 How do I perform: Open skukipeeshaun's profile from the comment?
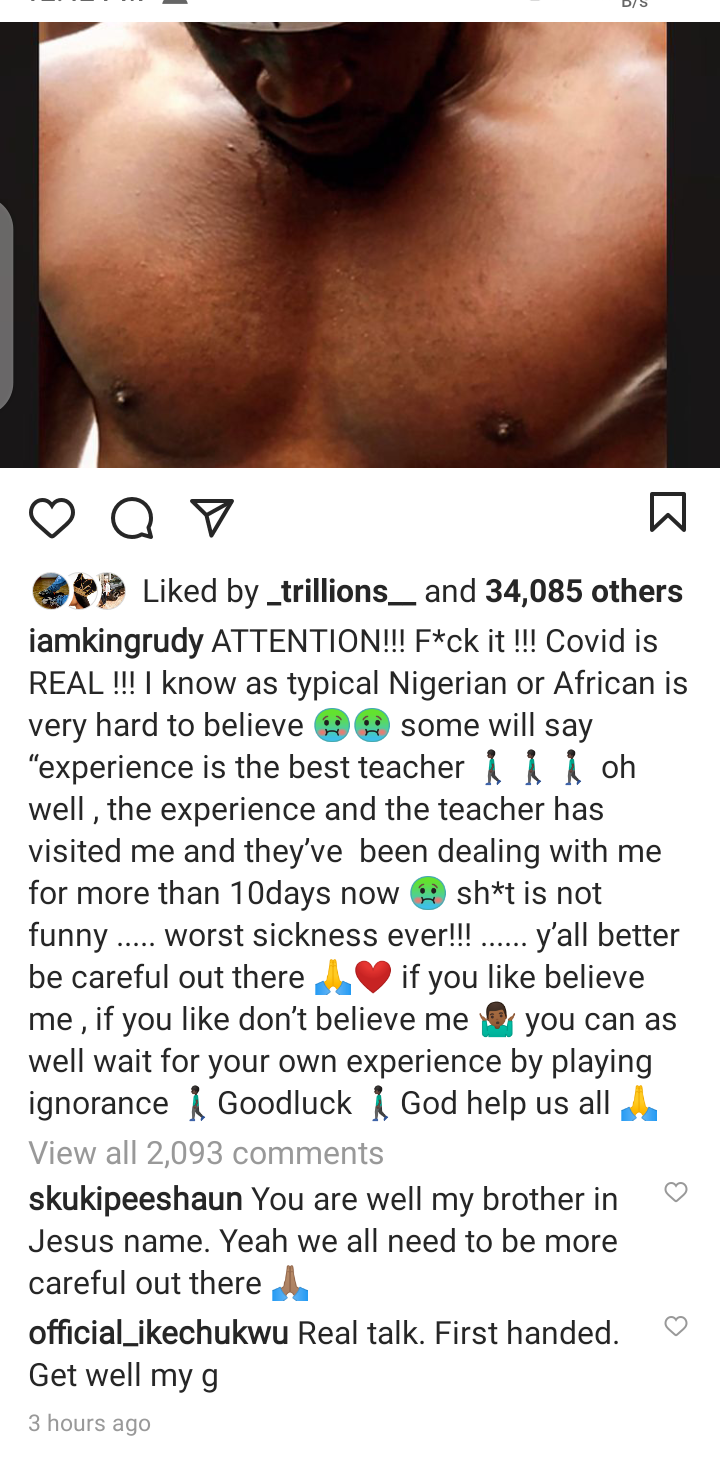pos(135,1199)
